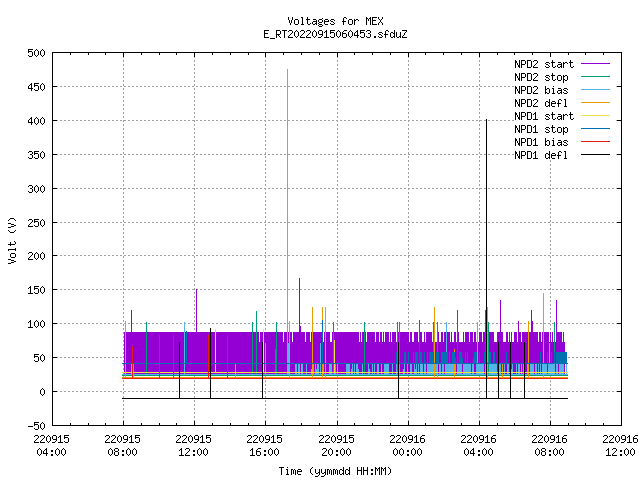The height and width of the screenshot is (480, 640).
Task: Click the 450 y-axis tick label
Action: (x=36, y=87)
